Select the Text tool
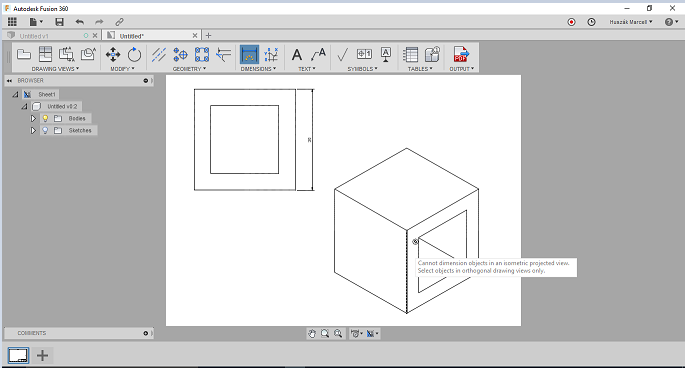This screenshot has height=368, width=685. click(x=297, y=55)
